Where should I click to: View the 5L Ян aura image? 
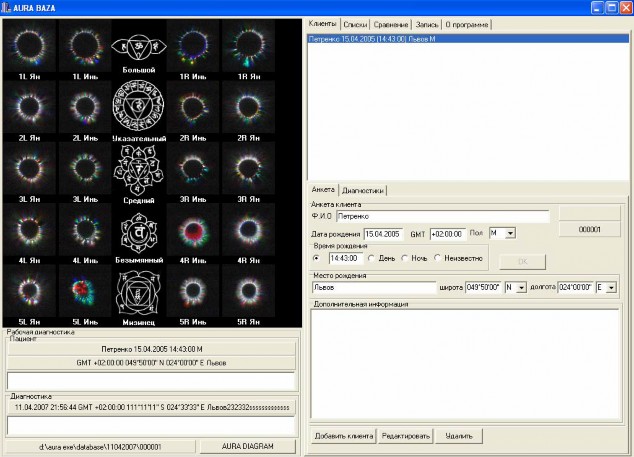pyautogui.click(x=29, y=291)
